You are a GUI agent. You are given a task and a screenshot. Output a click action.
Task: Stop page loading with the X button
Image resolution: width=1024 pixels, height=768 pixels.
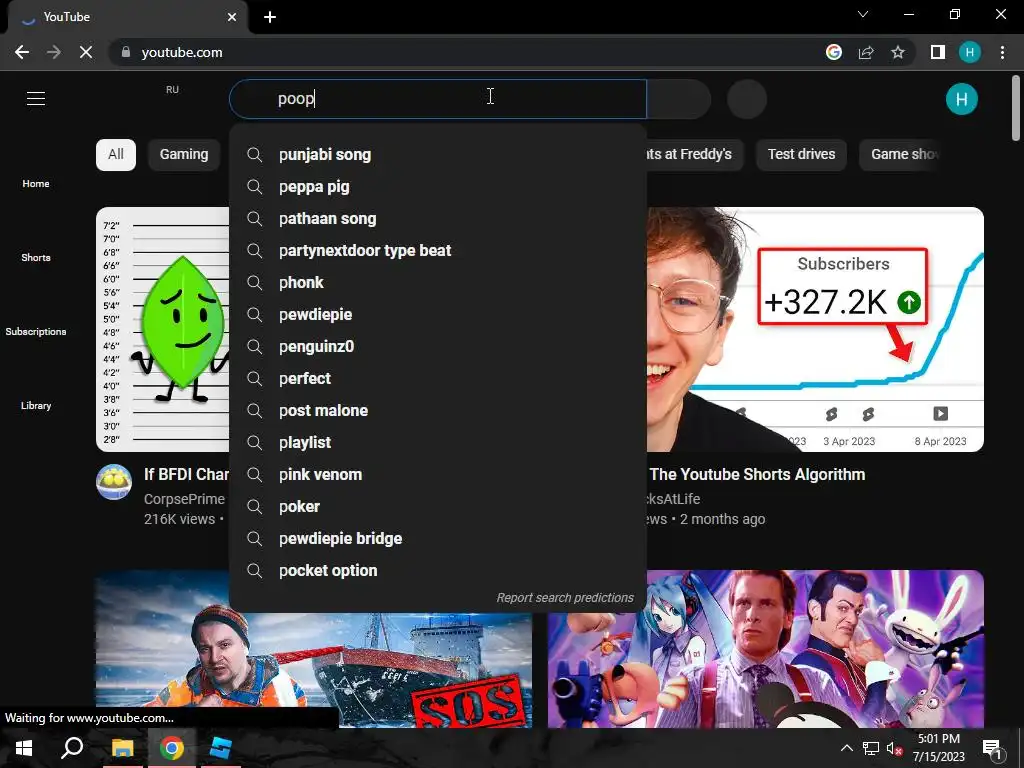[86, 52]
